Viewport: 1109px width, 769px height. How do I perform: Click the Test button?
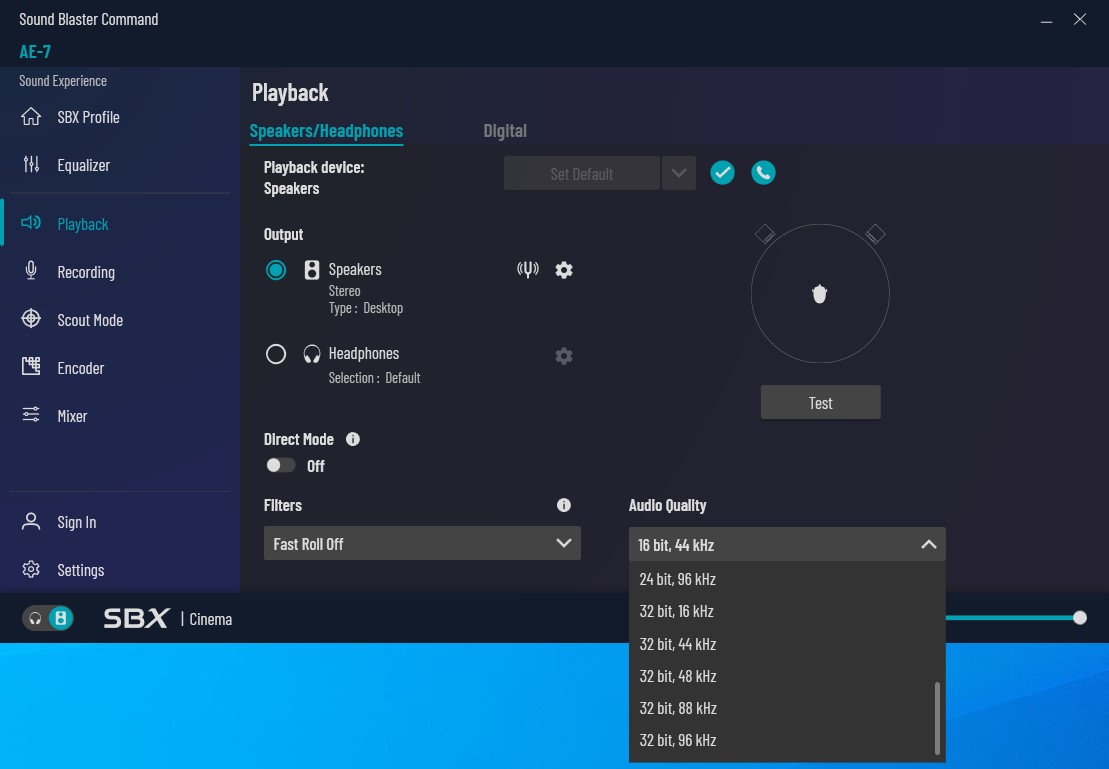tap(820, 403)
